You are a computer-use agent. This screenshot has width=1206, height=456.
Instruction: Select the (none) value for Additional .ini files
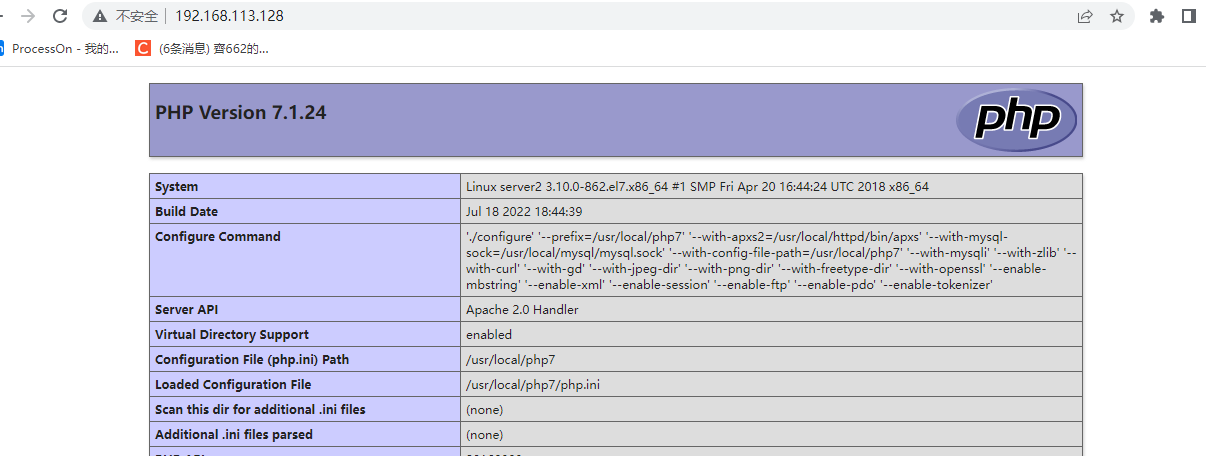click(485, 435)
